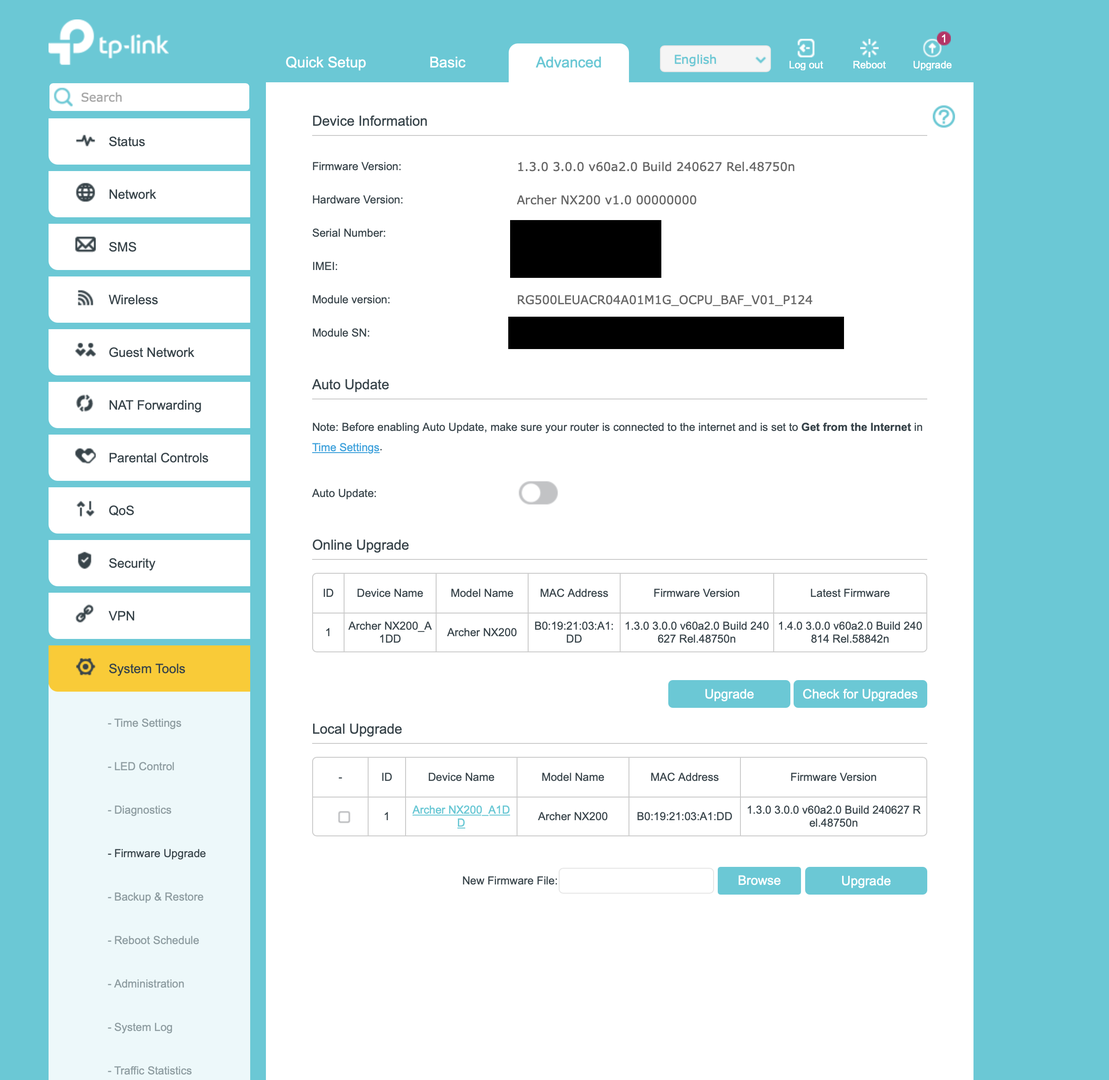Image resolution: width=1109 pixels, height=1080 pixels.
Task: Click the System Tools gear icon
Action: (86, 667)
